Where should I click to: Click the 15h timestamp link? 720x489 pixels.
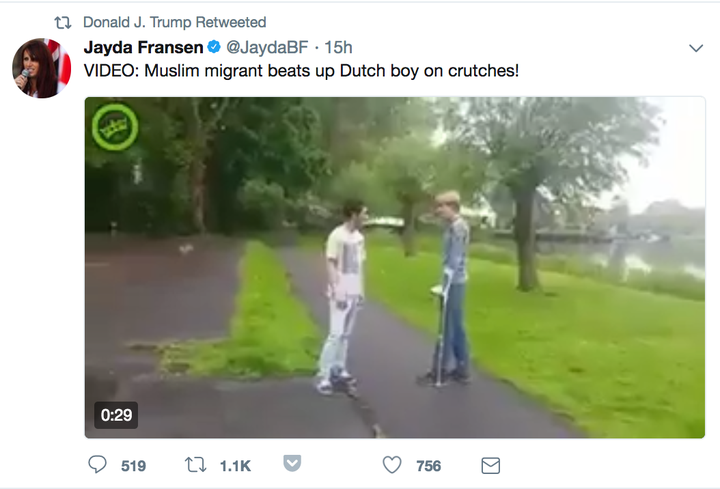coord(338,47)
